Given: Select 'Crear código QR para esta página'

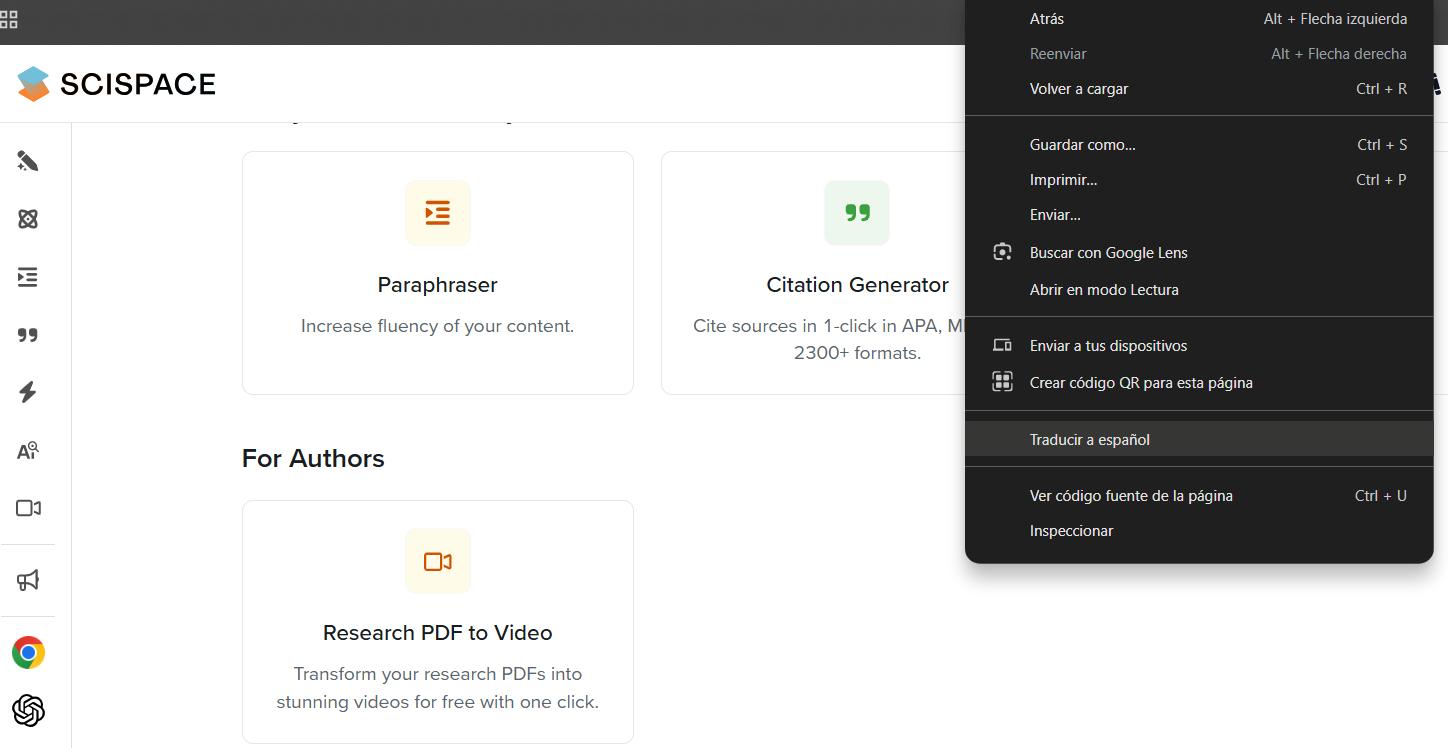Looking at the screenshot, I should pos(1141,383).
